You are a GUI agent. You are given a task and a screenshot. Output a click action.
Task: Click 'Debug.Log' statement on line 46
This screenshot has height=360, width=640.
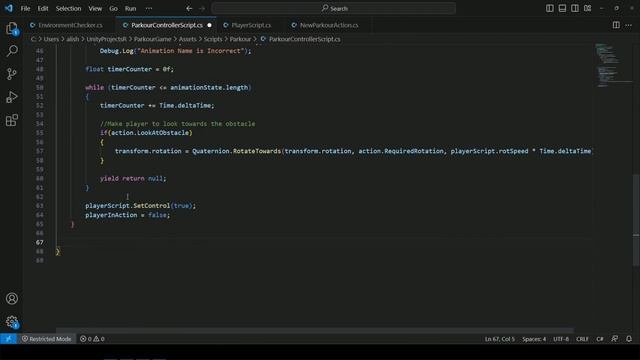pyautogui.click(x=176, y=51)
